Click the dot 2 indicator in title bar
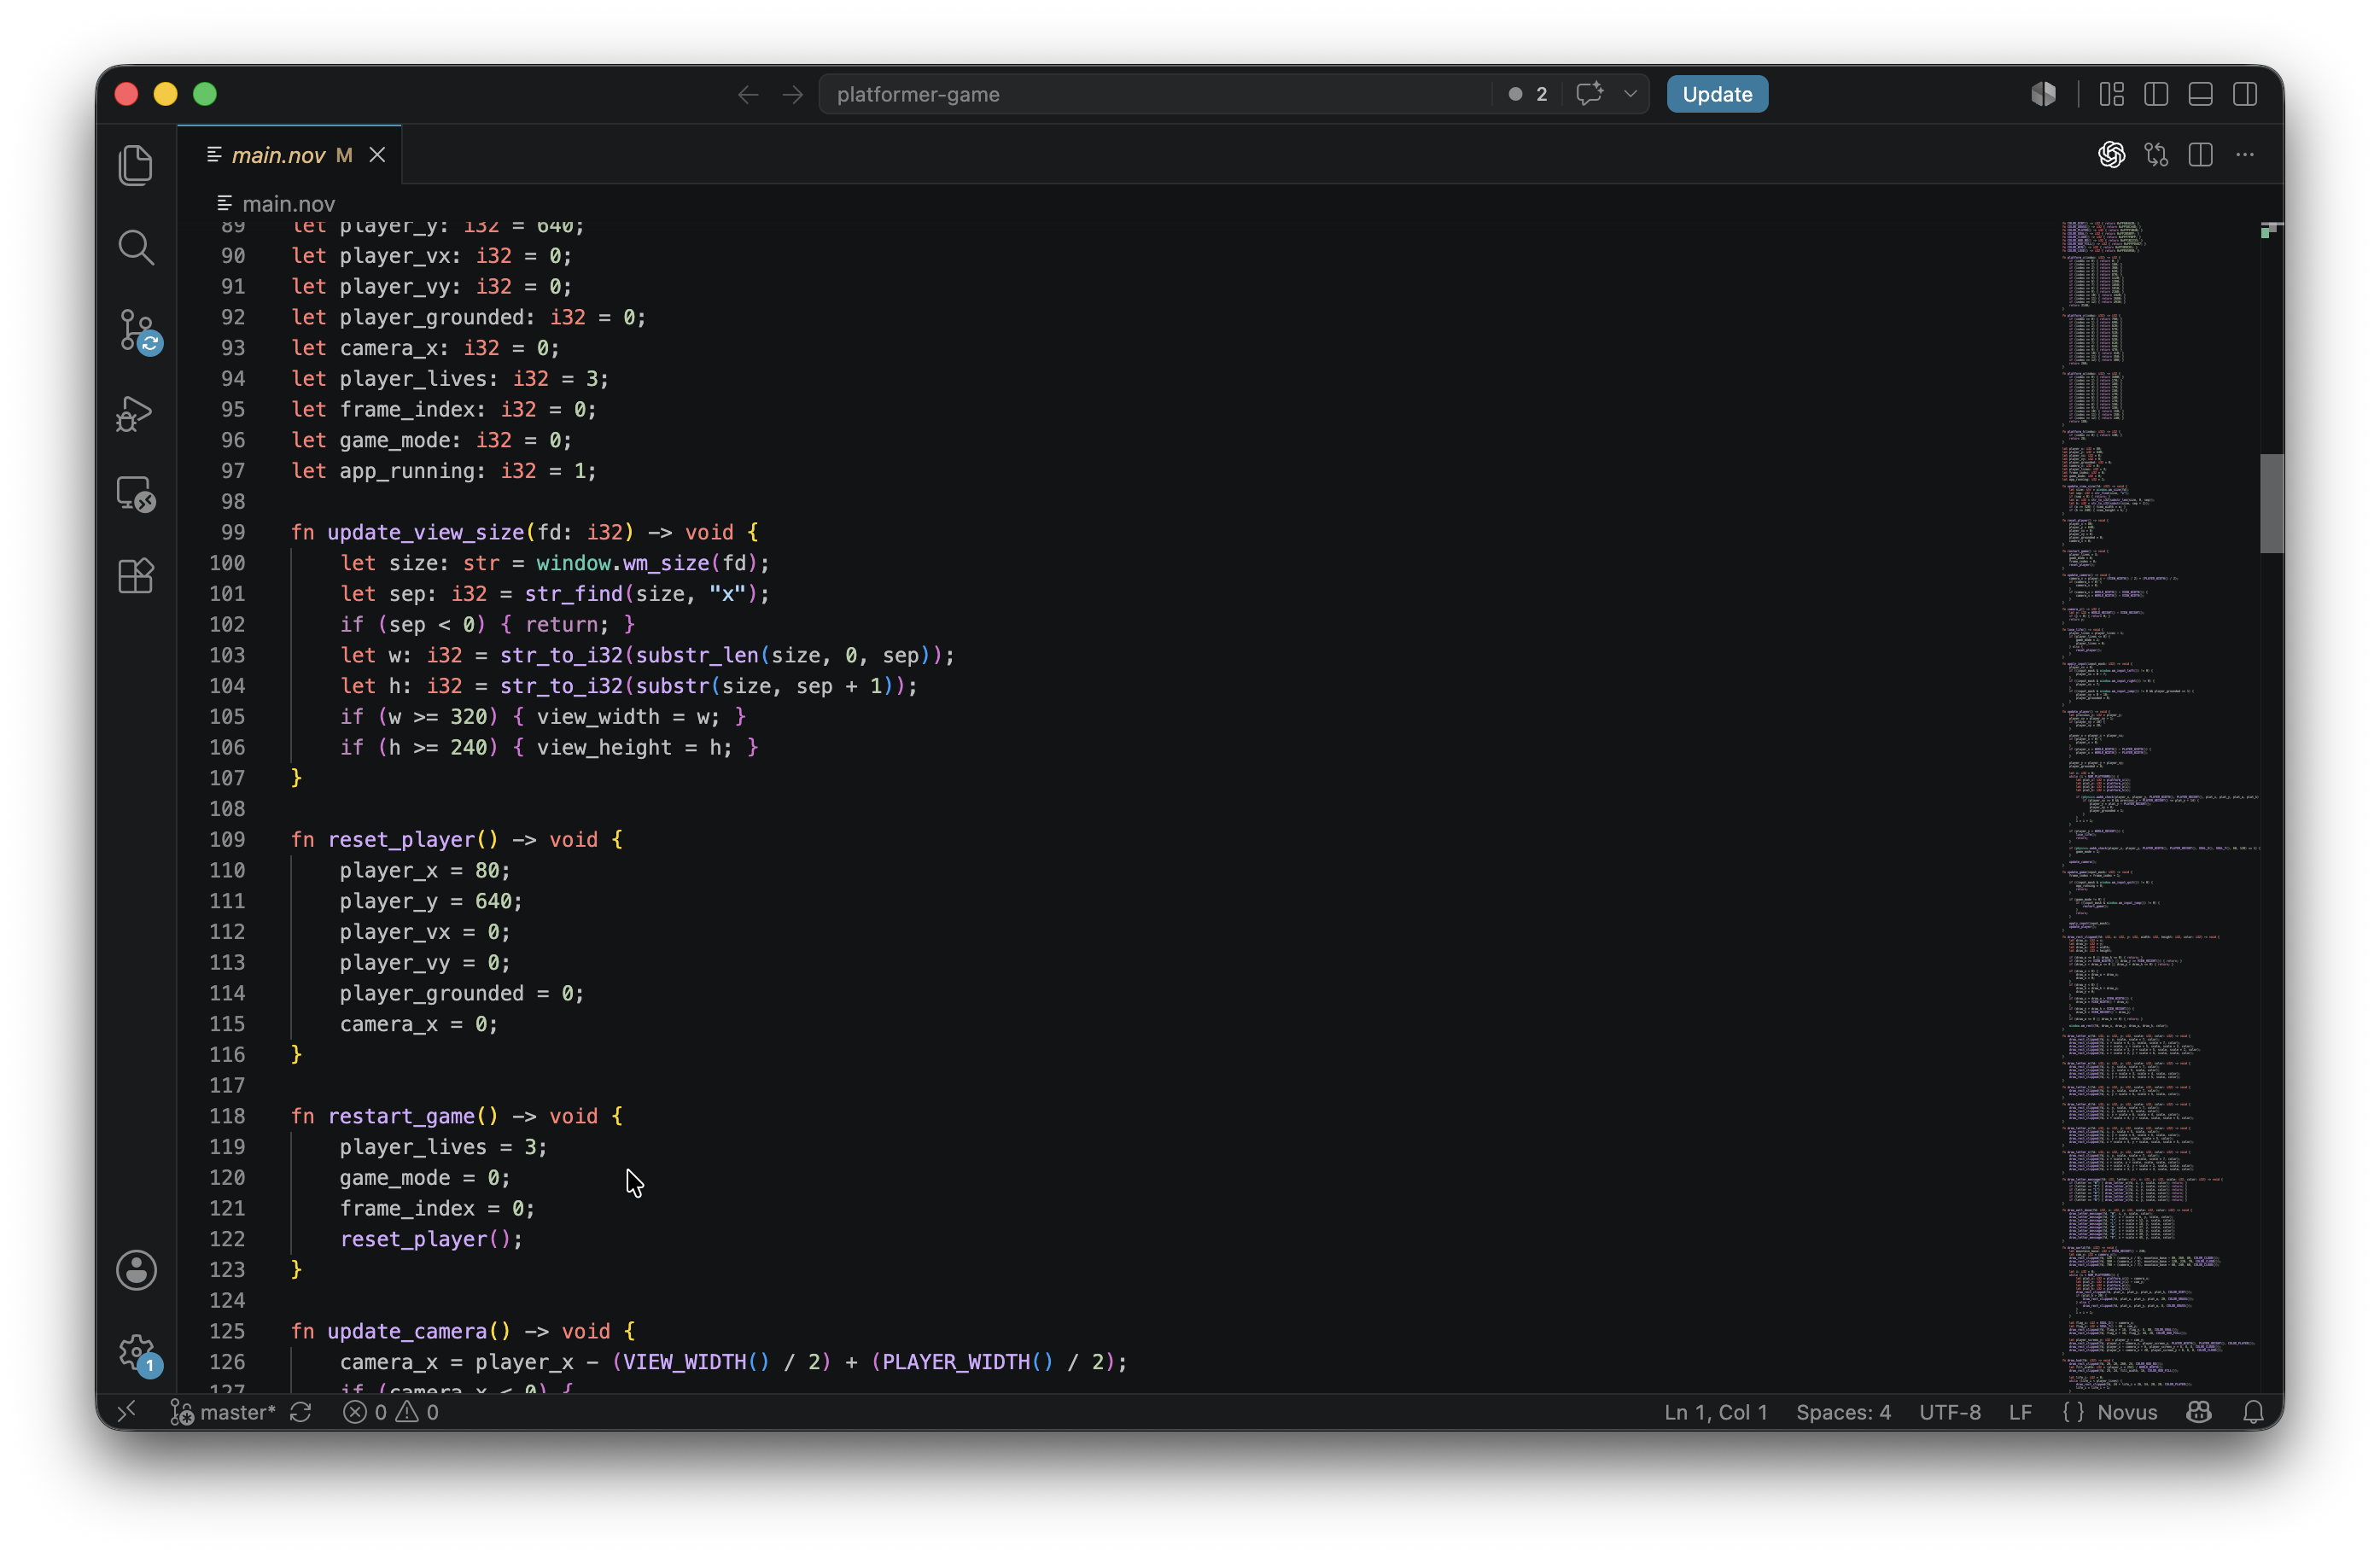This screenshot has width=2380, height=1557. (x=1528, y=94)
